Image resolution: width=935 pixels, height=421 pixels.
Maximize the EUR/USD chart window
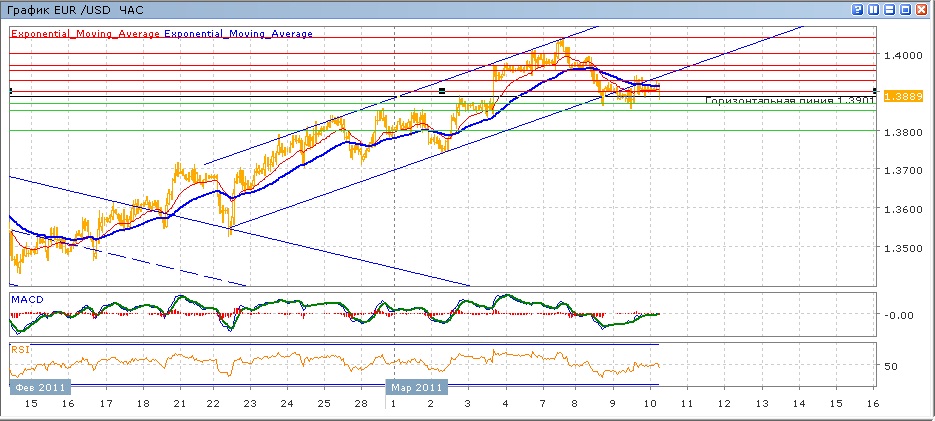click(x=905, y=8)
